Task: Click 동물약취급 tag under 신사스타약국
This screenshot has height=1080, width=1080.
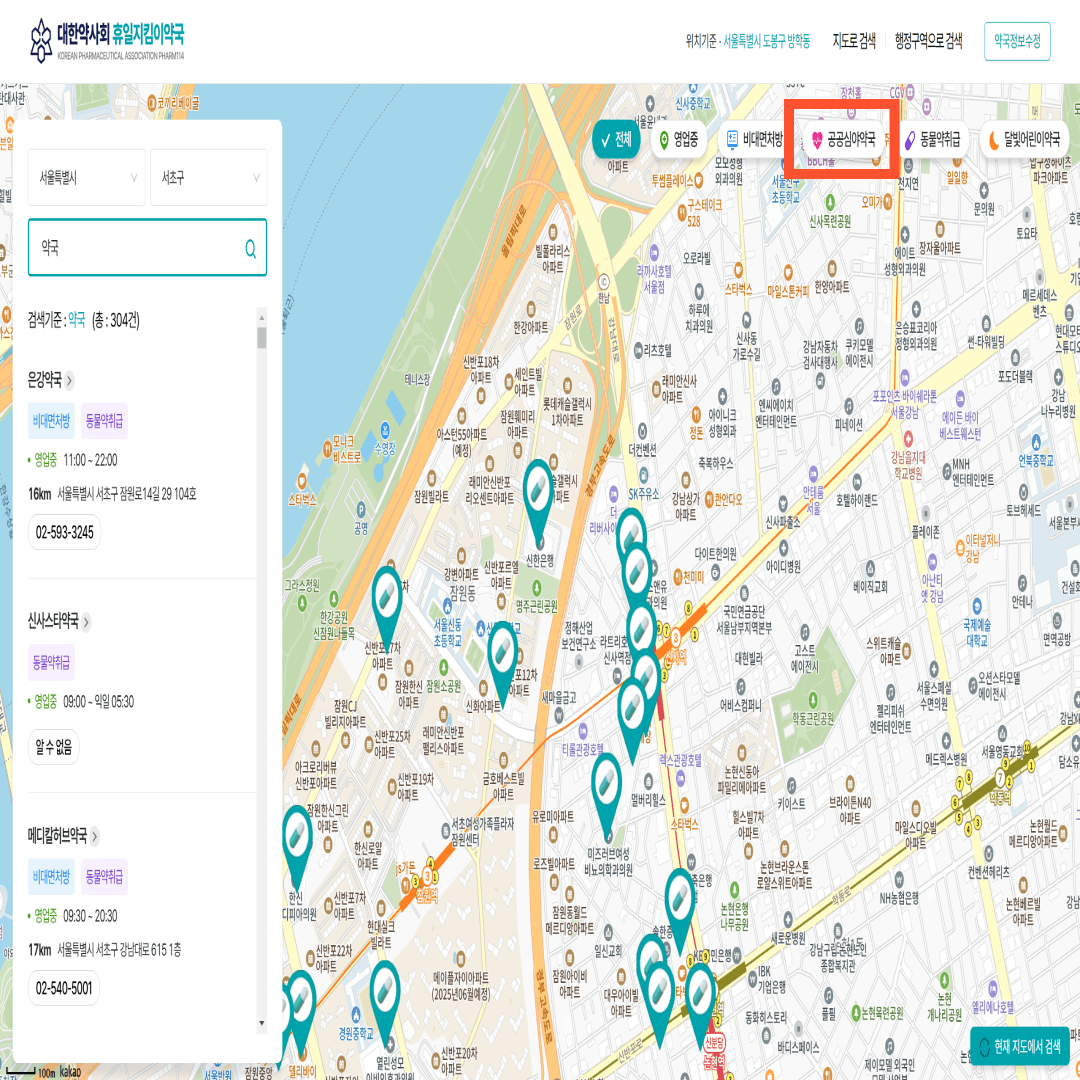Action: point(52,663)
